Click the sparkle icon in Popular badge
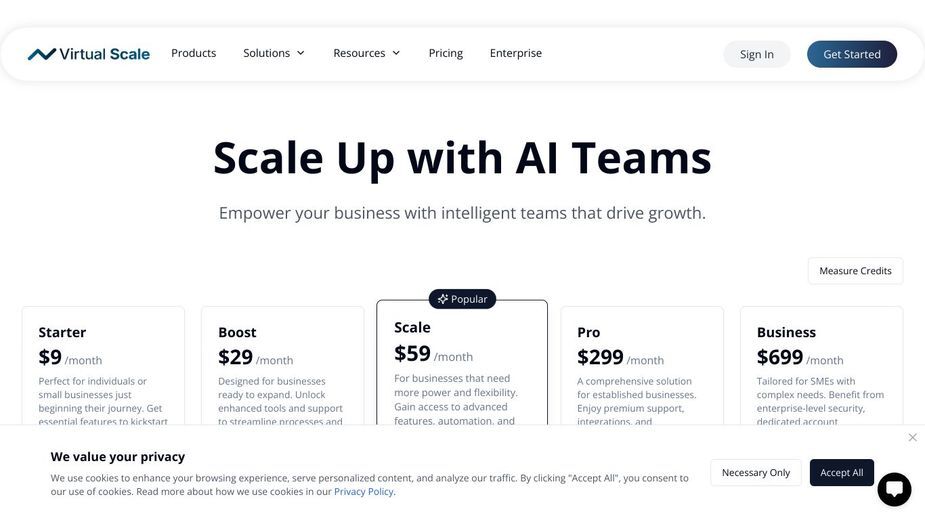The width and height of the screenshot is (925, 520). click(442, 299)
